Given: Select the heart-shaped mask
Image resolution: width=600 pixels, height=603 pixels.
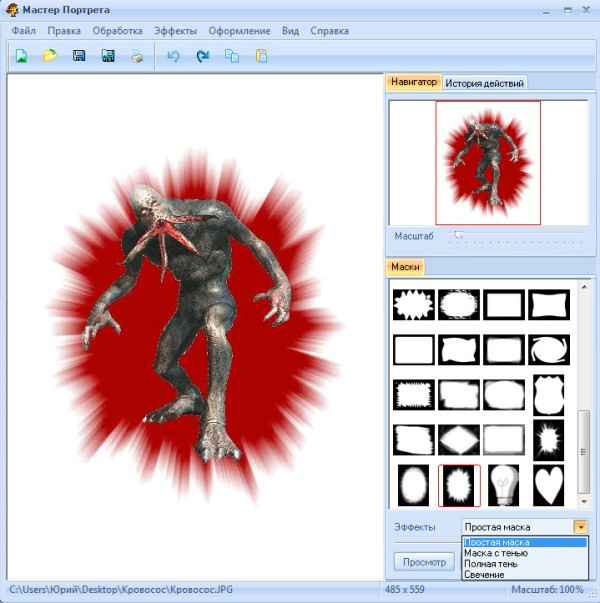Looking at the screenshot, I should click(548, 485).
